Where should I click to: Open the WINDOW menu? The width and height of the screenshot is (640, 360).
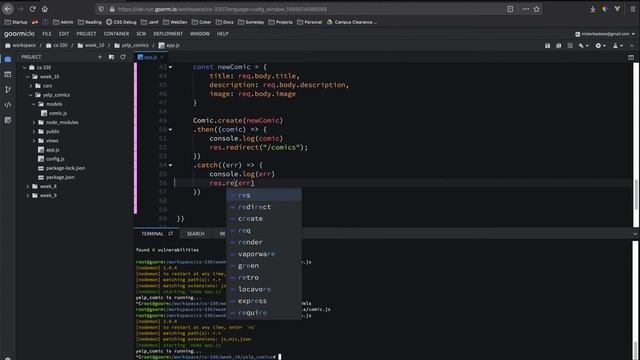coord(200,34)
